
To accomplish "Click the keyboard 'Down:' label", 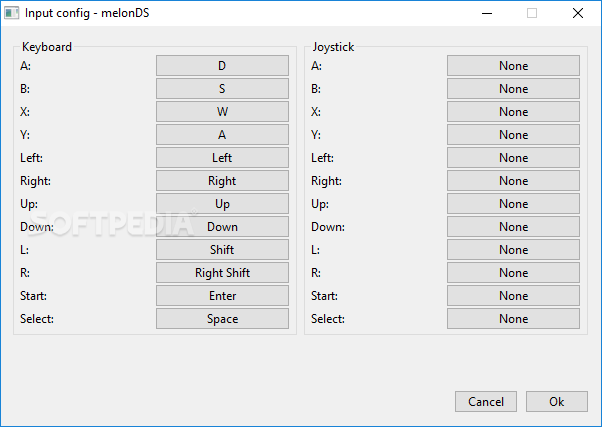I will (x=37, y=227).
